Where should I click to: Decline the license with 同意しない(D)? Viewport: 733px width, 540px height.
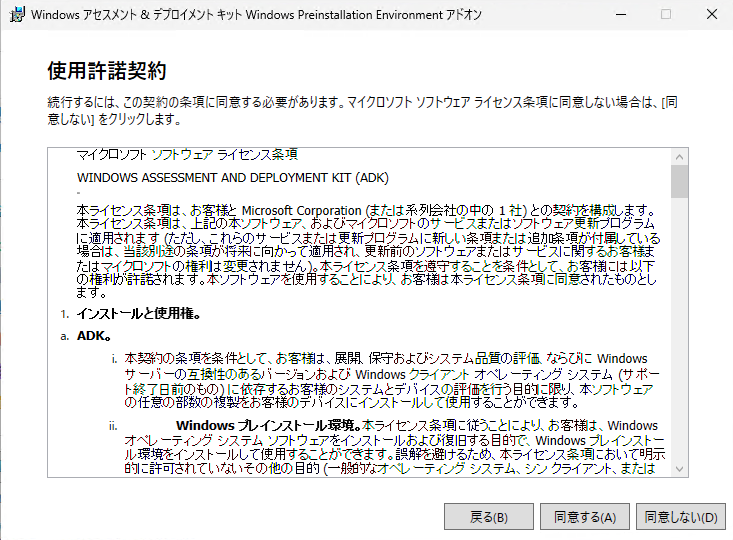[681, 517]
